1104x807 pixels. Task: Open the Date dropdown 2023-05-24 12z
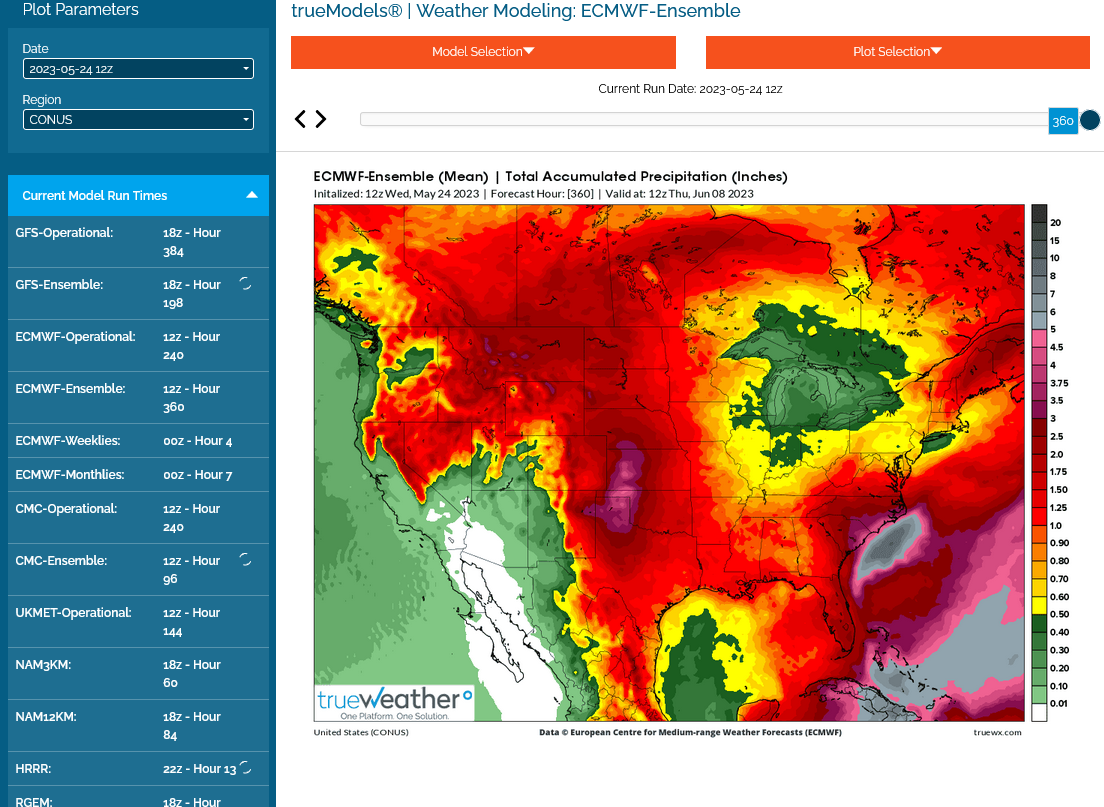(x=138, y=69)
